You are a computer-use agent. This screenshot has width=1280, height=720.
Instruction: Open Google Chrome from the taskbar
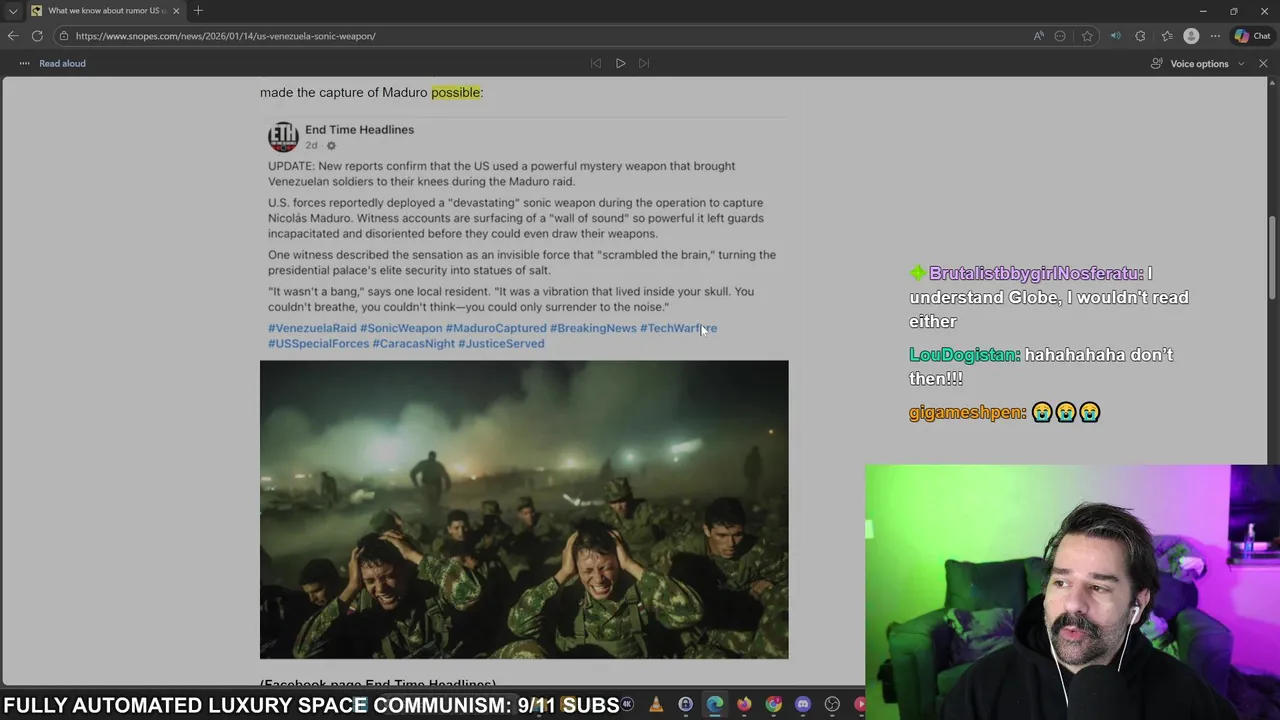(x=773, y=705)
